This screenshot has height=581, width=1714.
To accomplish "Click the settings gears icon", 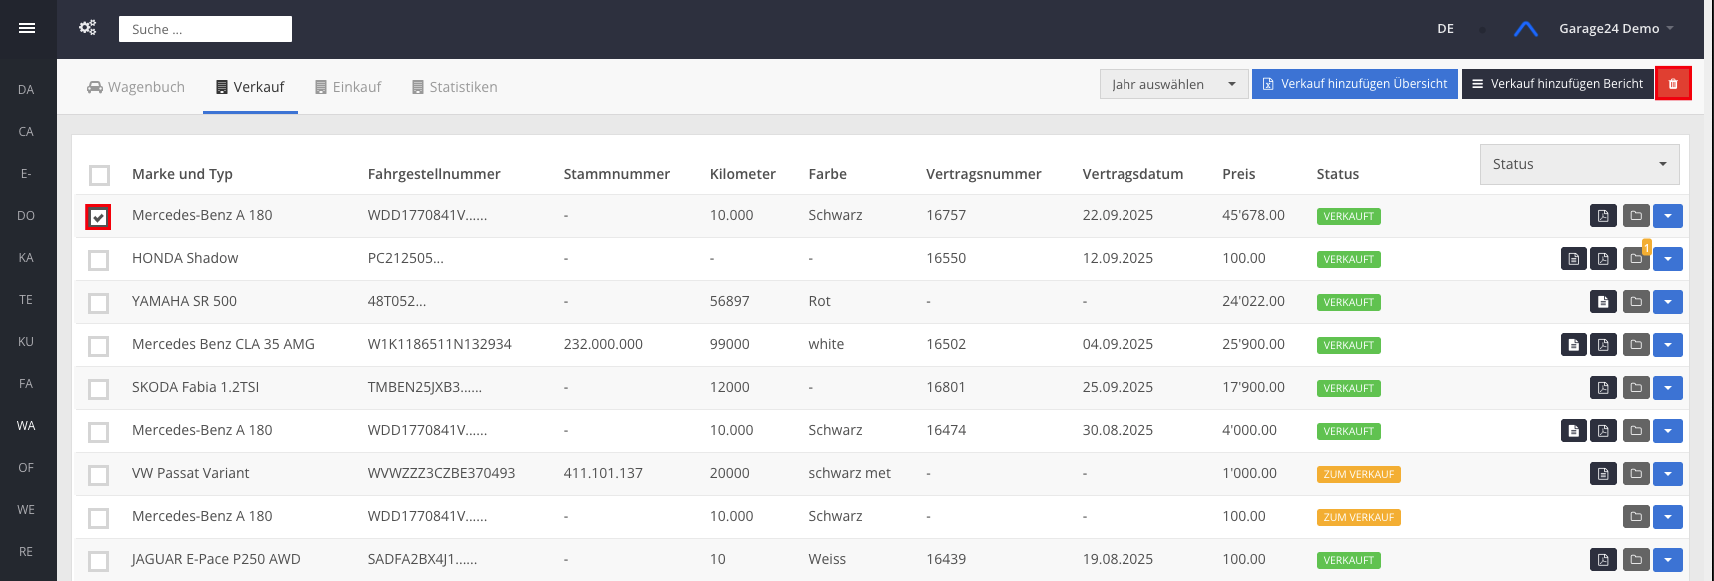I will click(88, 28).
